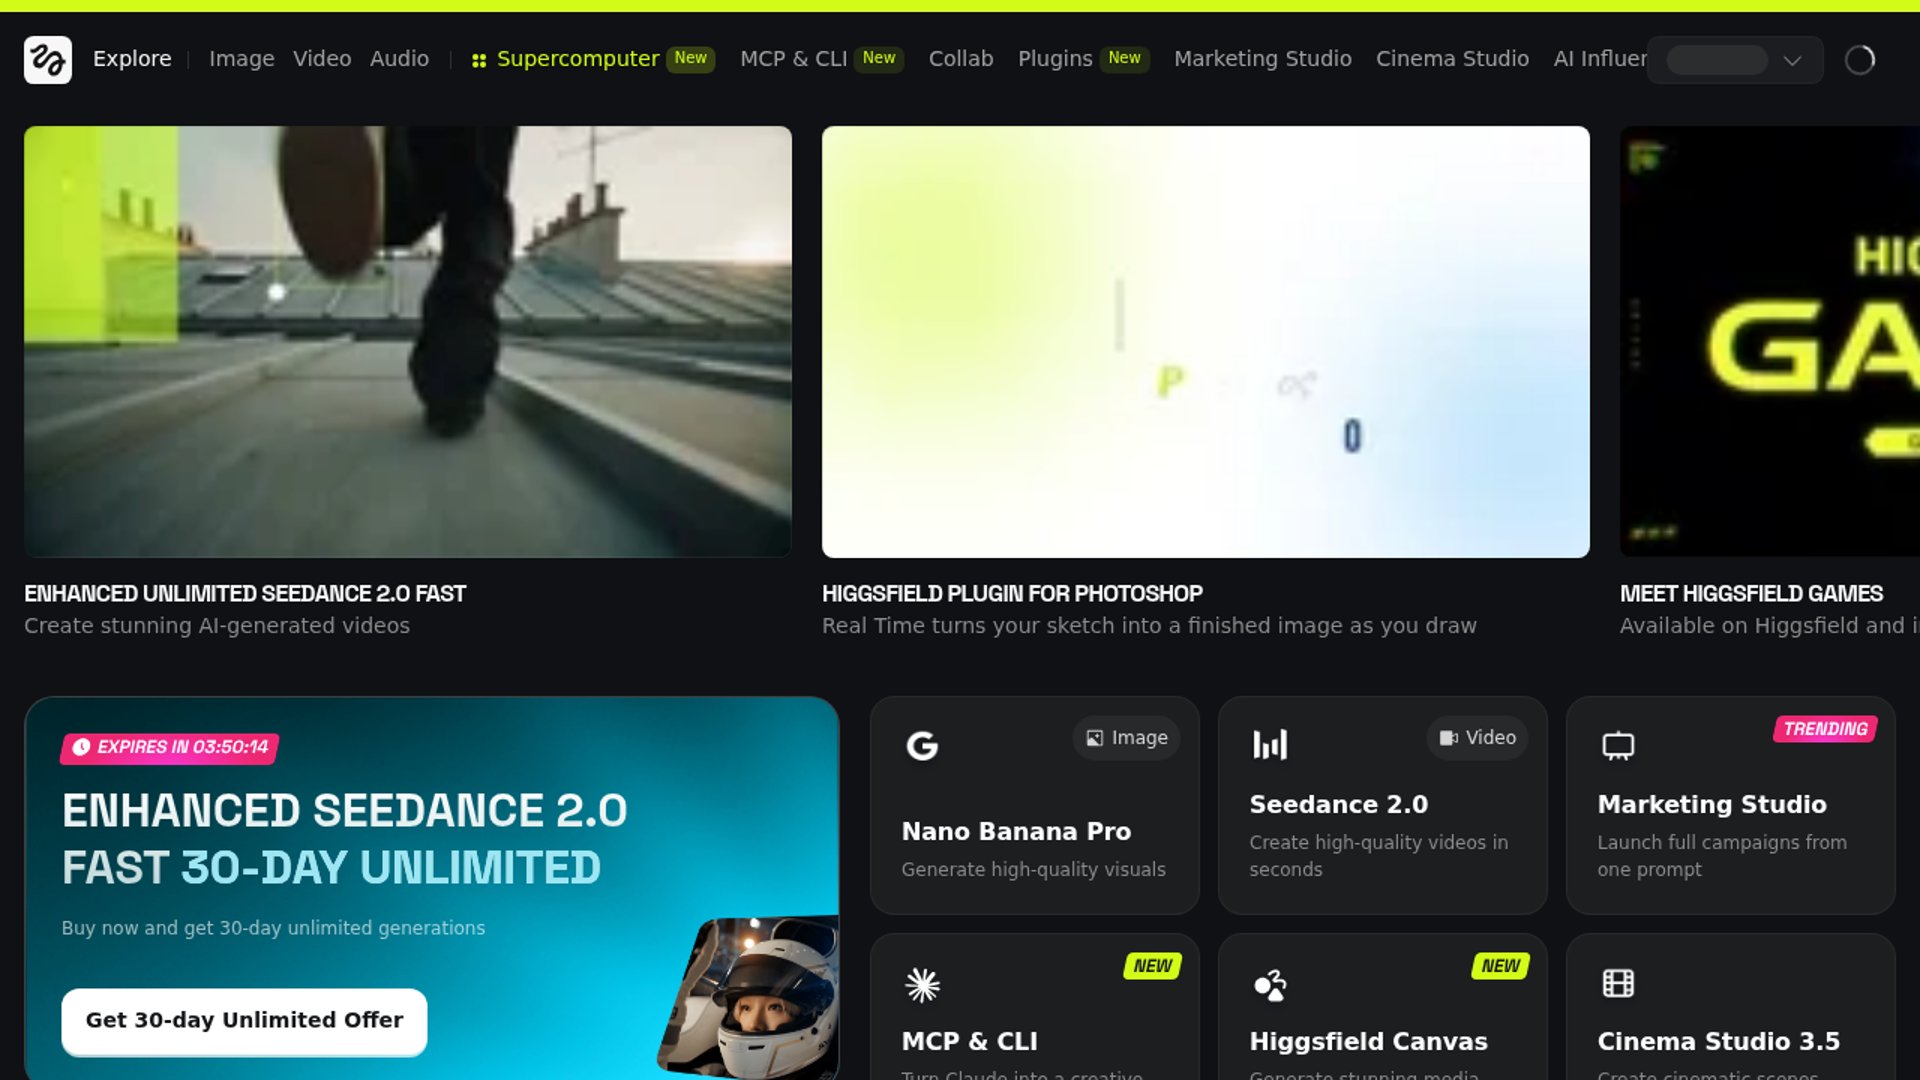This screenshot has height=1080, width=1920.
Task: Click the 'Expires in' countdown badge
Action: click(x=169, y=747)
